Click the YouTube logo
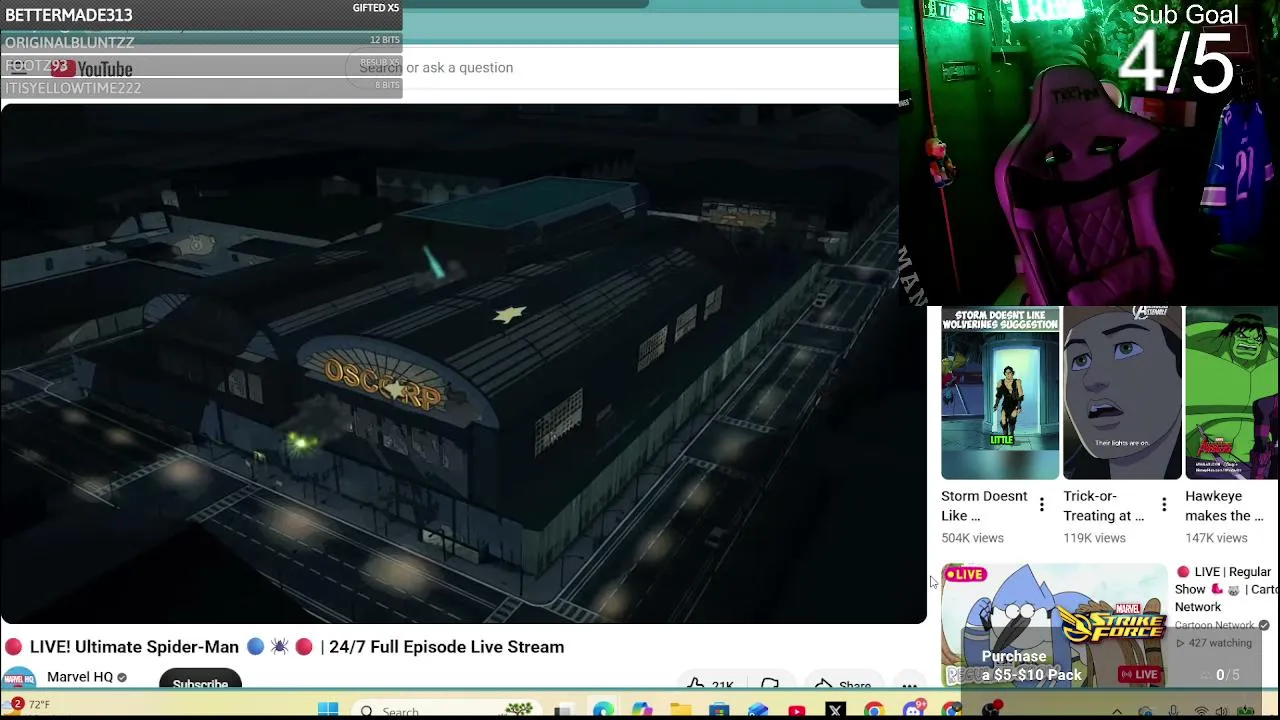The height and width of the screenshot is (720, 1280). click(x=92, y=68)
